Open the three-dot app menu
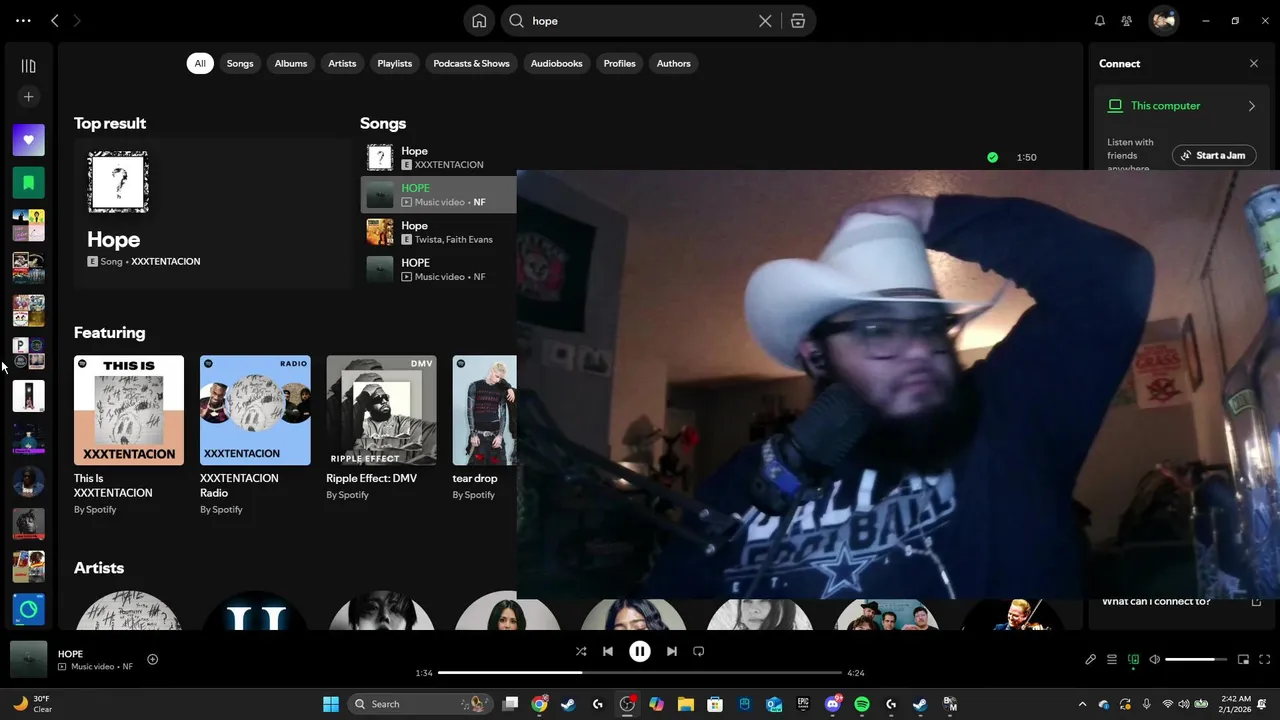The width and height of the screenshot is (1280, 720). 23,21
